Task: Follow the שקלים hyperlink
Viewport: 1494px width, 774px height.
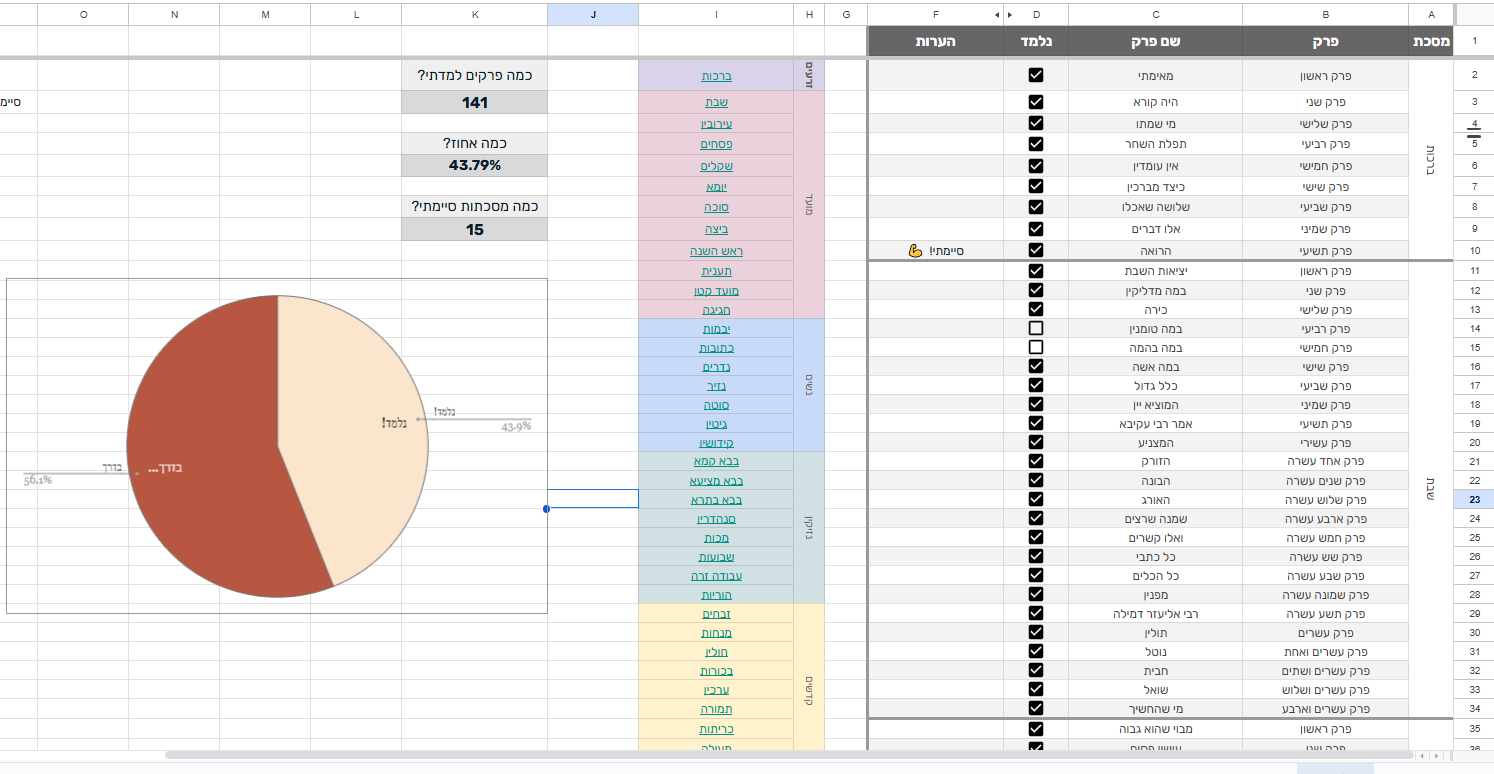Action: click(714, 166)
